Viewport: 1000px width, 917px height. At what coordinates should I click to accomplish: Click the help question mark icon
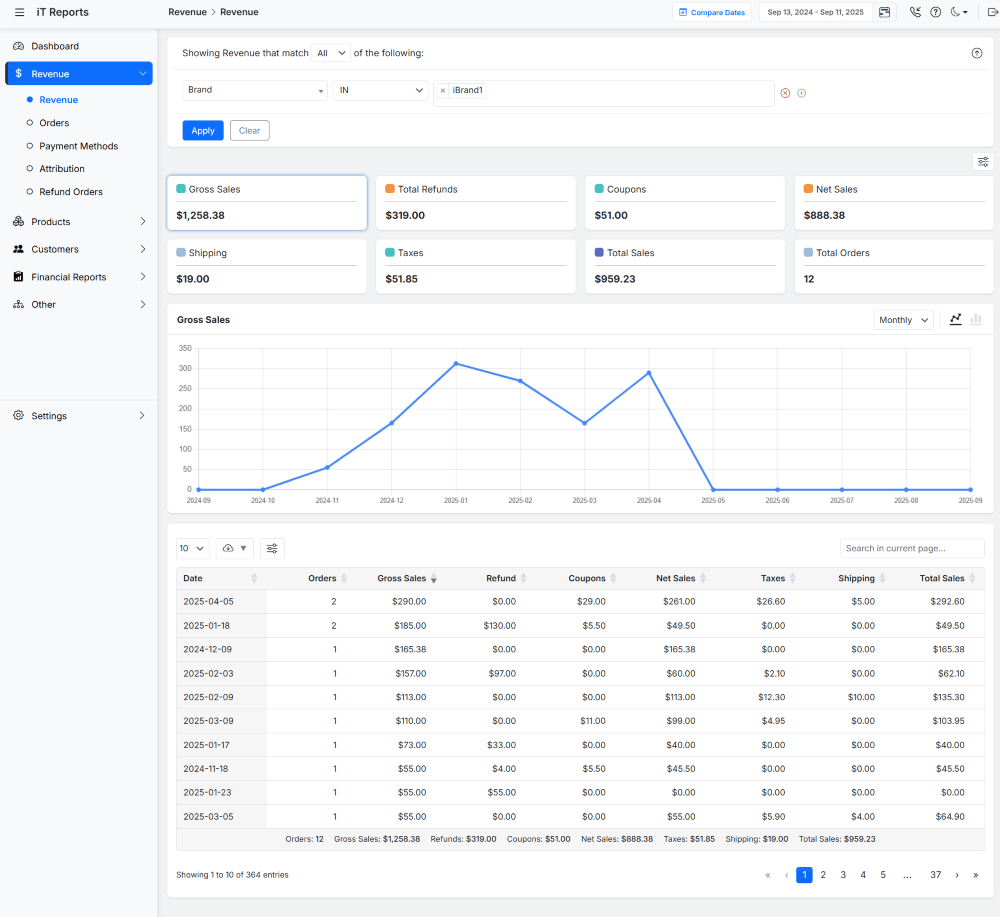(936, 11)
